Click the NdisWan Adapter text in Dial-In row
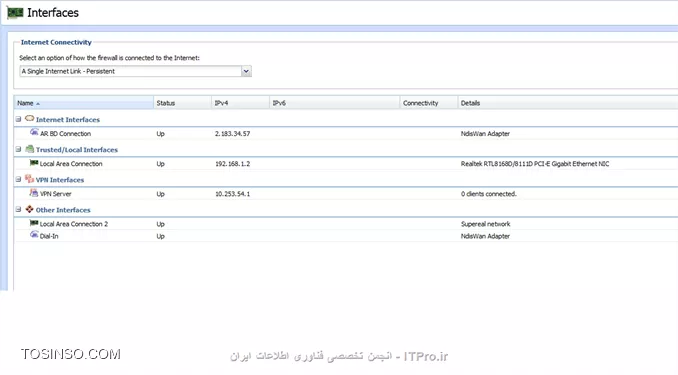 coord(485,236)
